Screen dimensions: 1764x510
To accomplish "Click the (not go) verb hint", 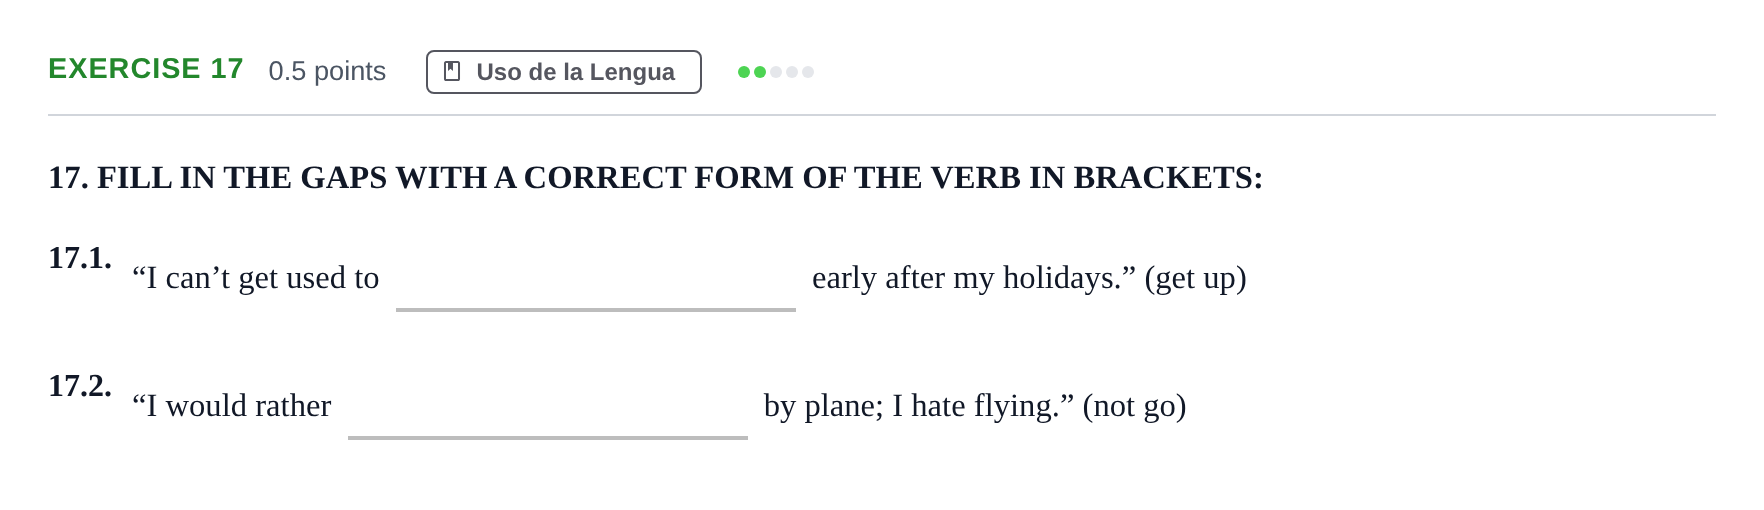I will pyautogui.click(x=1134, y=406).
